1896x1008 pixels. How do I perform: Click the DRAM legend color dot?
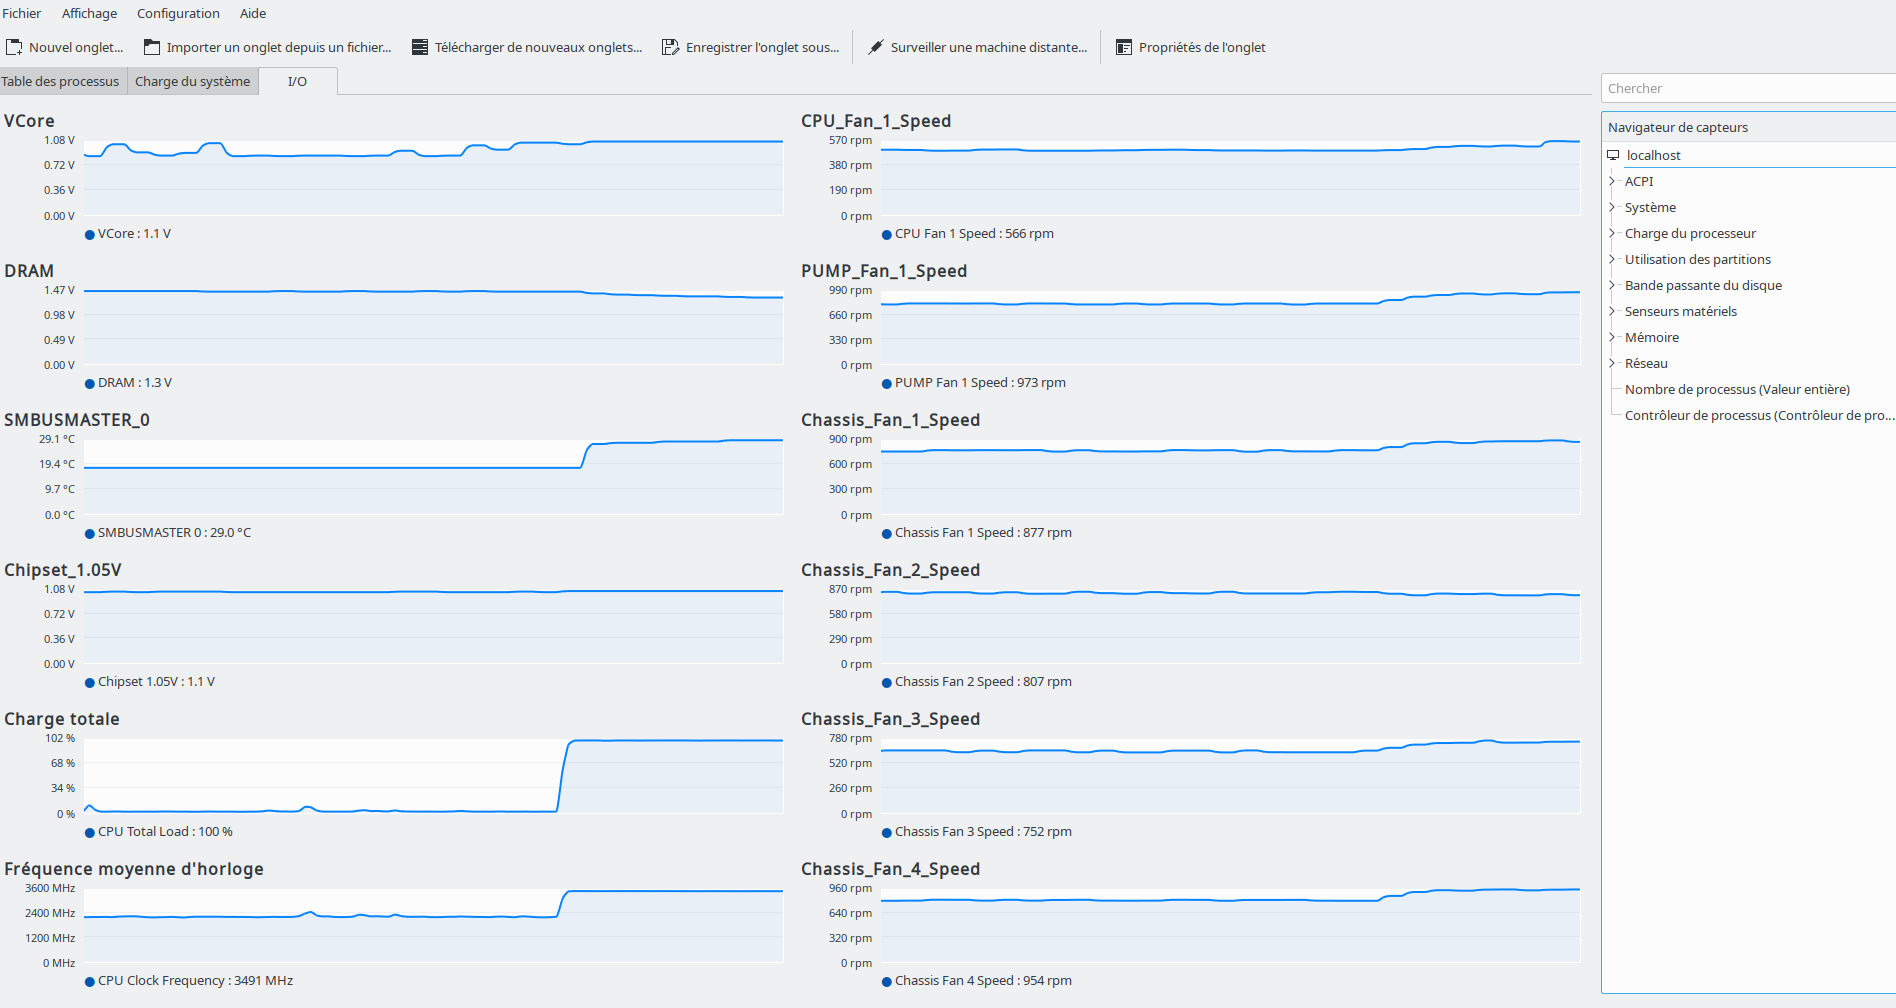pyautogui.click(x=90, y=384)
